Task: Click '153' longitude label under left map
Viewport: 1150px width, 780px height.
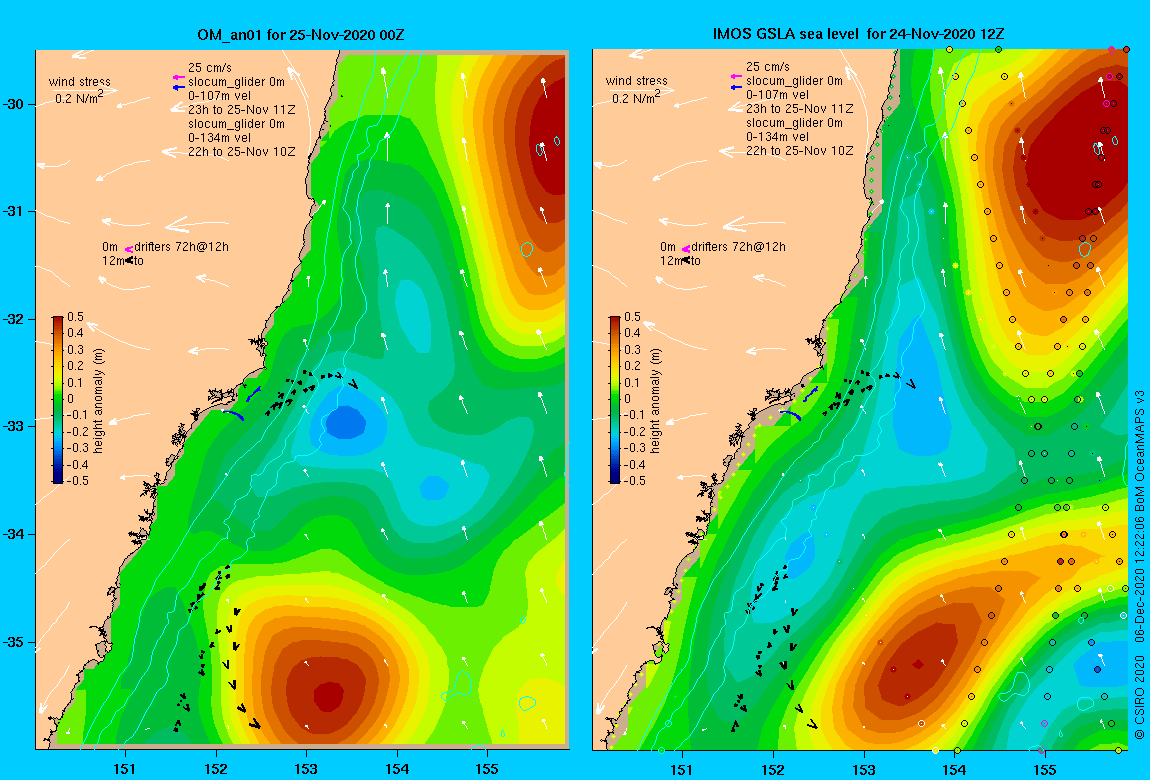Action: tap(306, 769)
